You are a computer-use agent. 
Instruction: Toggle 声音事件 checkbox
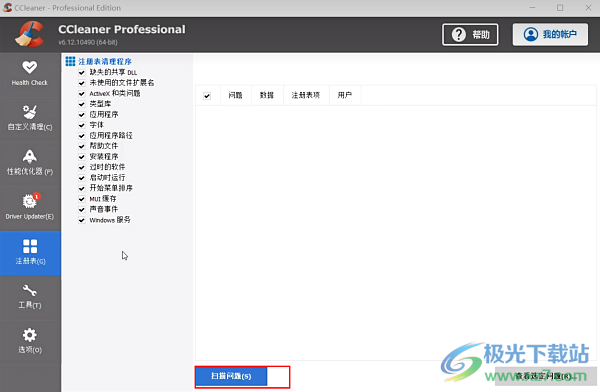pos(82,209)
